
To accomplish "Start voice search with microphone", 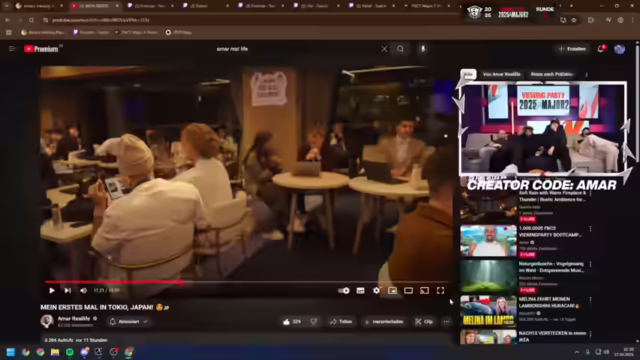I will click(x=423, y=49).
